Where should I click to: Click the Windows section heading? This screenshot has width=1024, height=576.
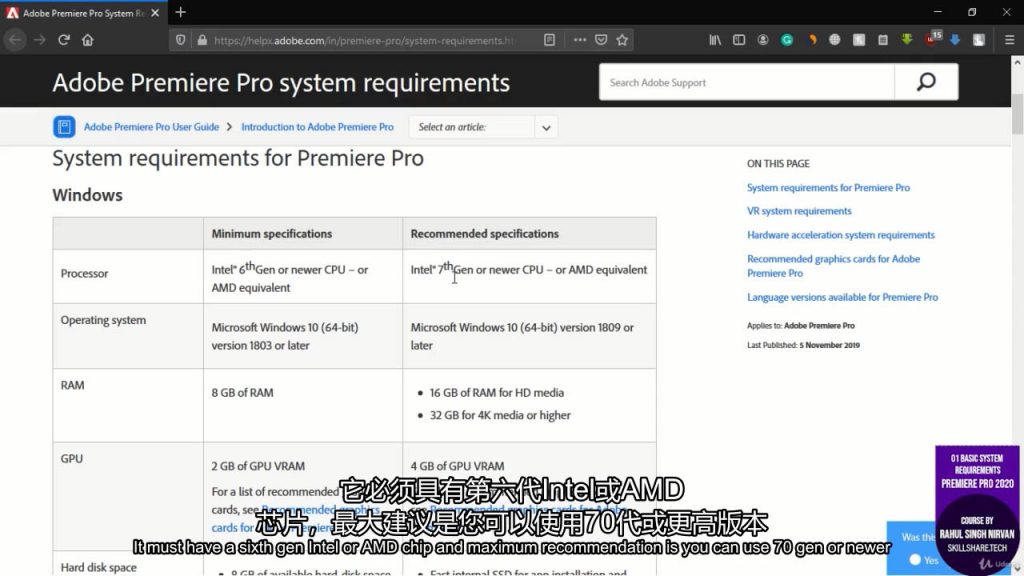click(88, 195)
